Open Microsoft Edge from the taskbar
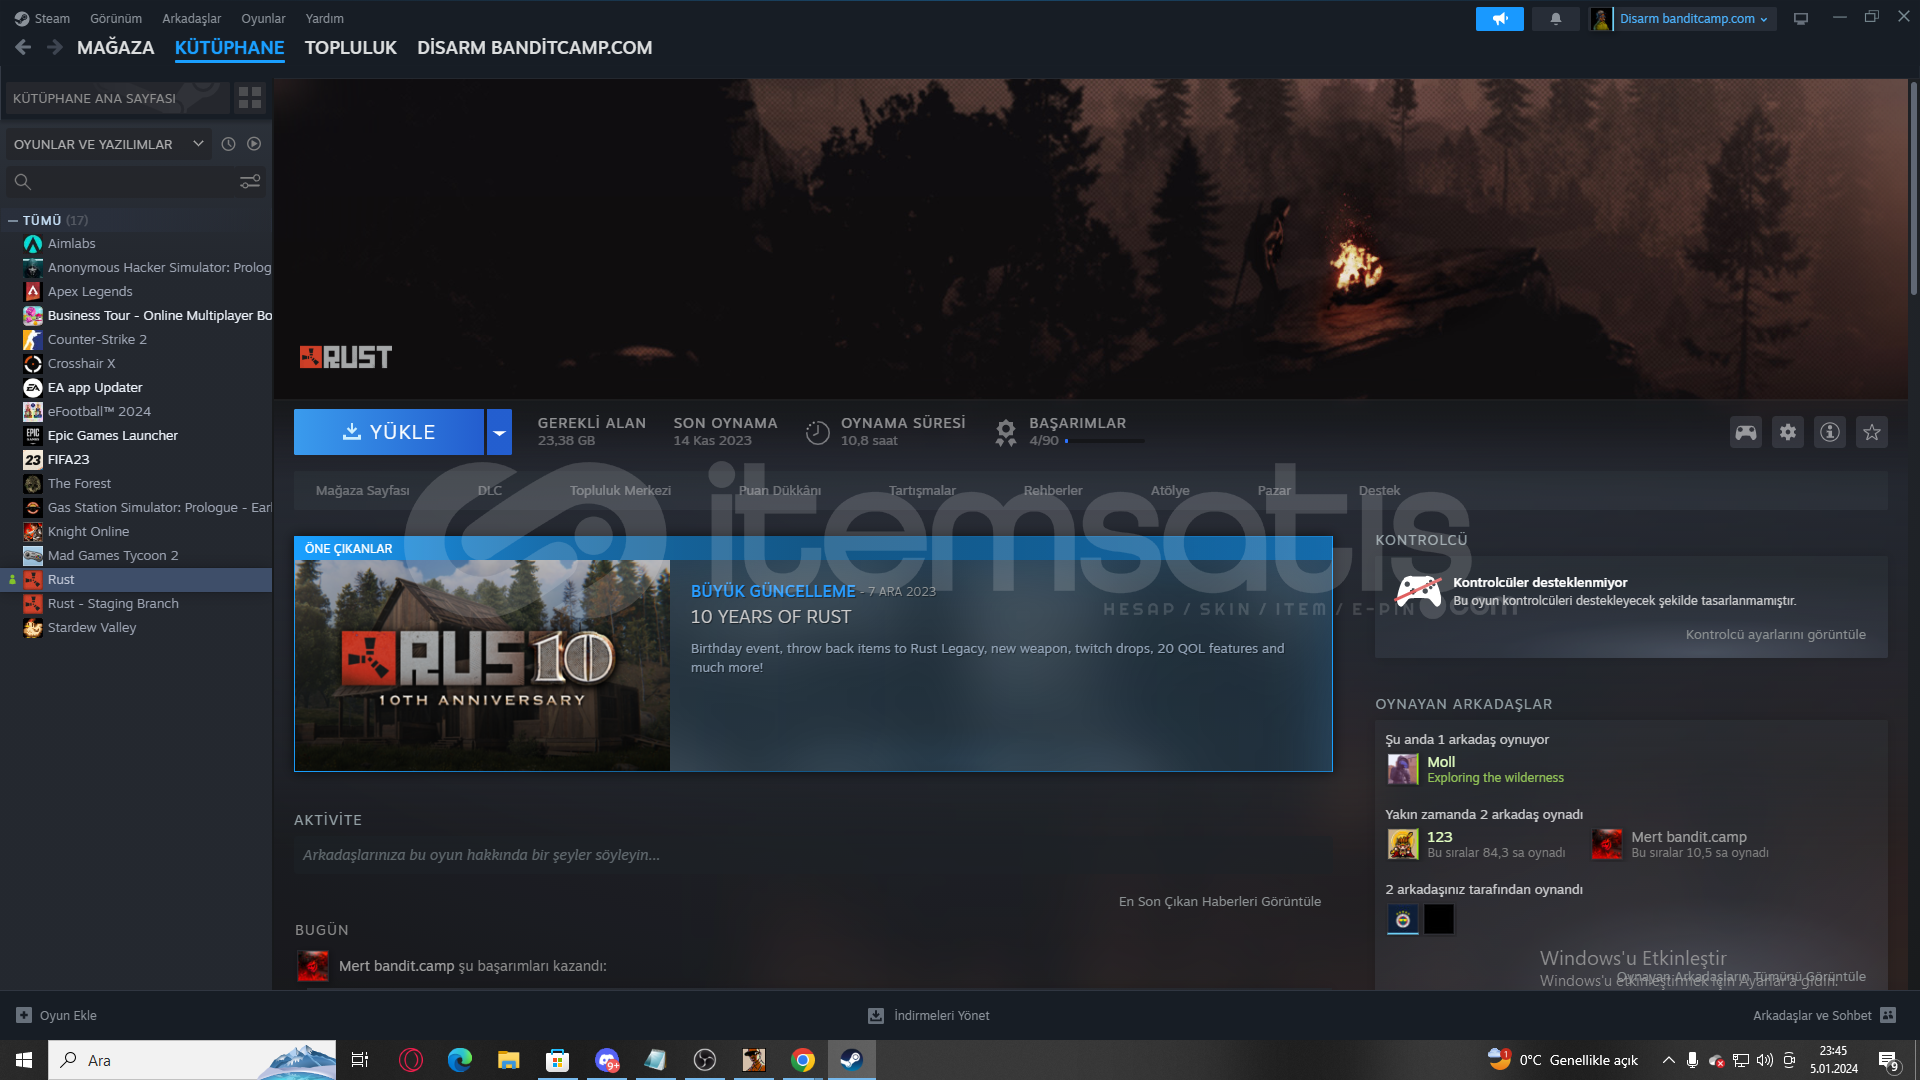This screenshot has height=1080, width=1920. click(x=459, y=1060)
